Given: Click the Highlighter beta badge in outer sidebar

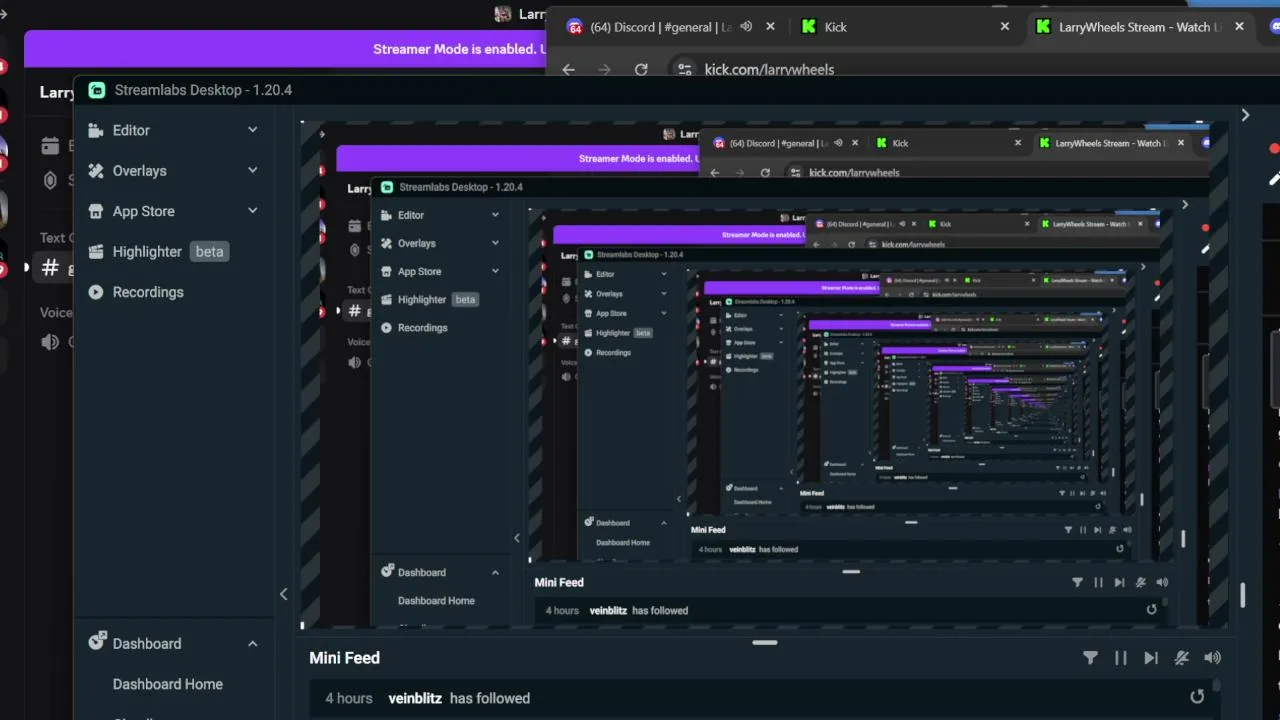Looking at the screenshot, I should click(209, 252).
